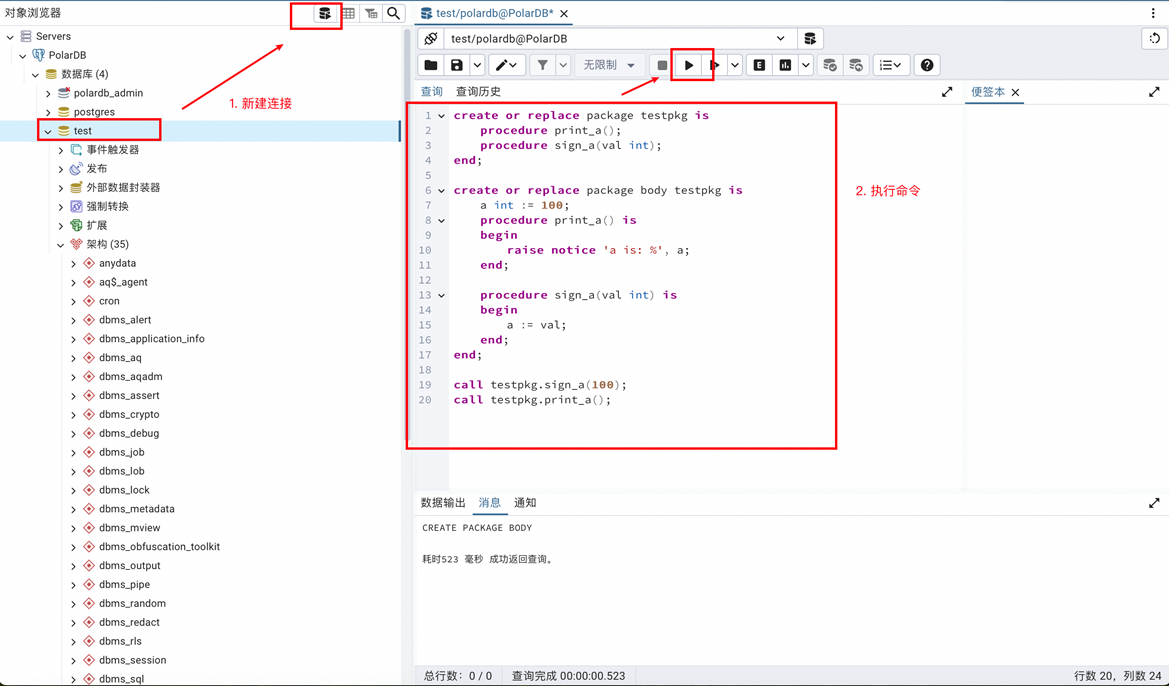Select the 扩展 extensions node
Screen dimensions: 1169x686
97,225
